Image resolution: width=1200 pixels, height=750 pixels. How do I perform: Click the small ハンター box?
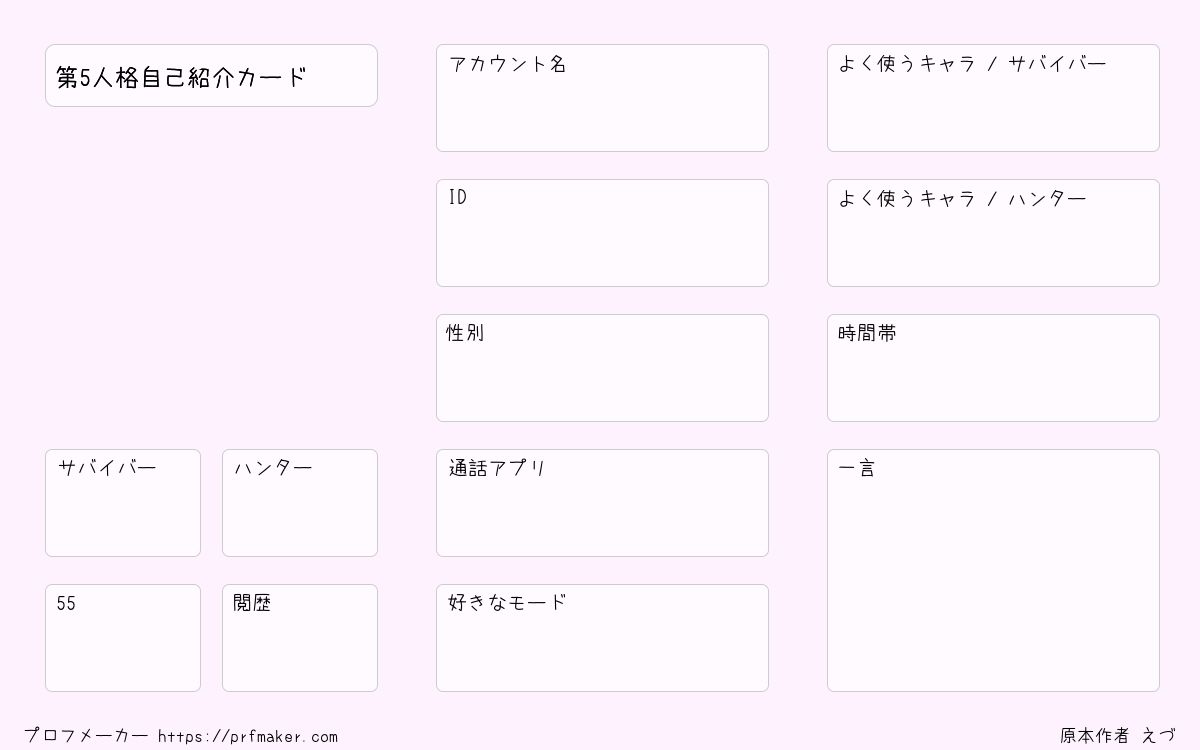coord(300,503)
